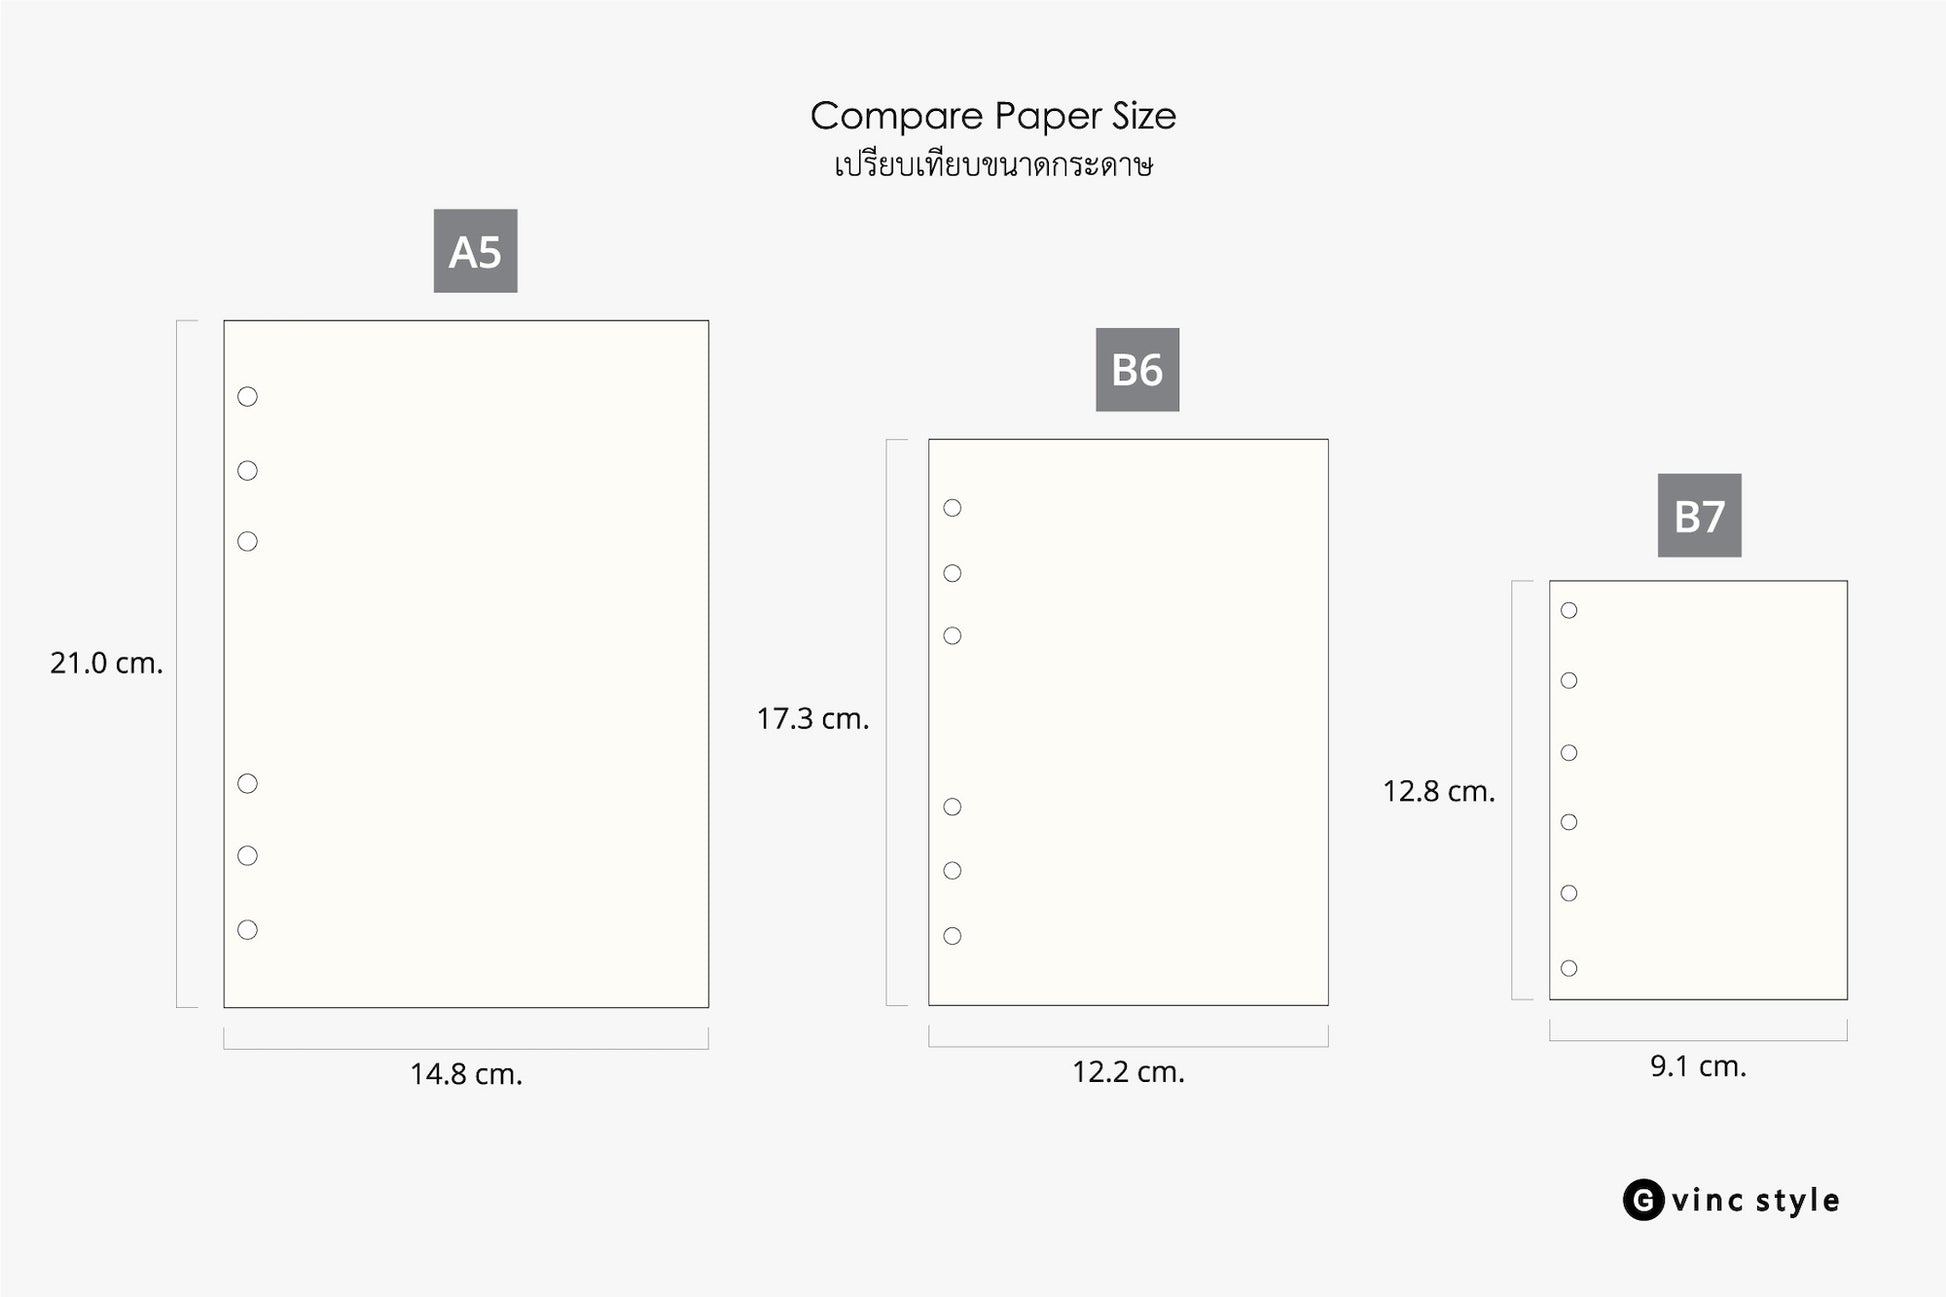
Task: Click the vinc style brand text
Action: coord(1755,1201)
